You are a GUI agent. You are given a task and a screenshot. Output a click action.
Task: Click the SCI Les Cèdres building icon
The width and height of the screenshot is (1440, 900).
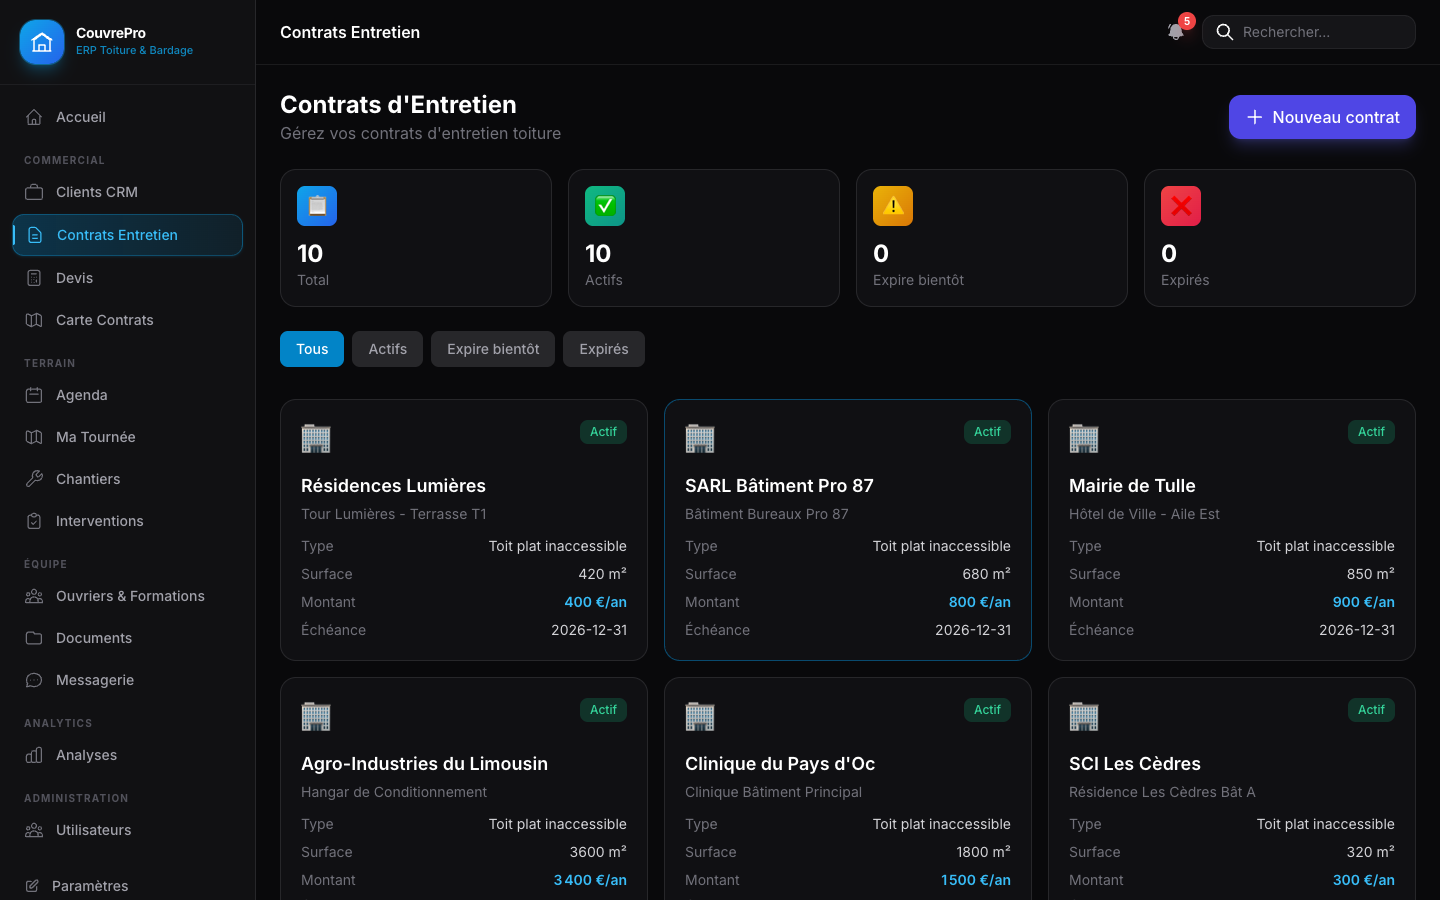point(1084,716)
